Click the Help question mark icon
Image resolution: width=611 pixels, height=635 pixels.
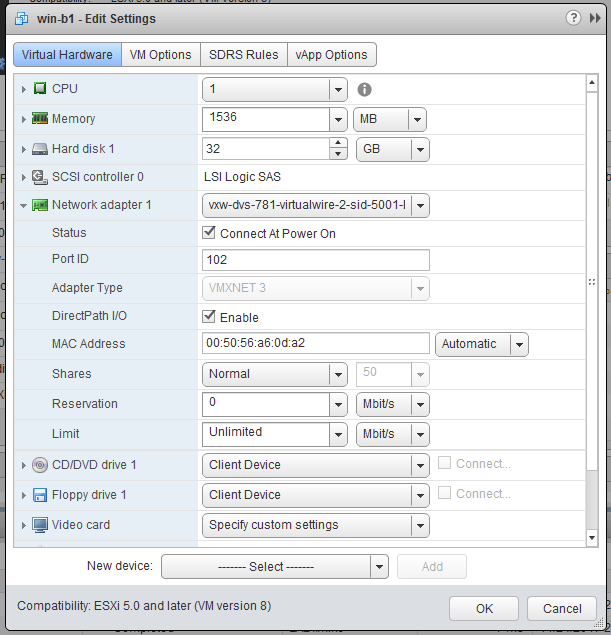[573, 18]
